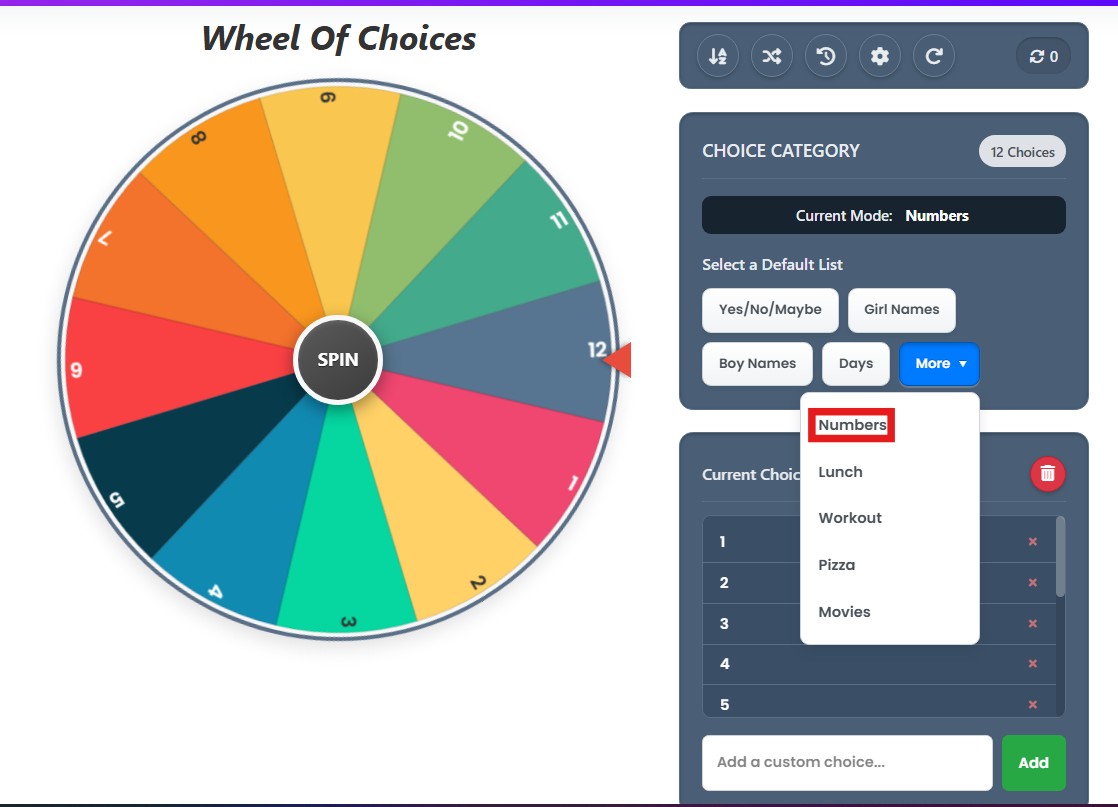Click choice row 5 in the list
This screenshot has width=1118, height=807.
click(879, 702)
